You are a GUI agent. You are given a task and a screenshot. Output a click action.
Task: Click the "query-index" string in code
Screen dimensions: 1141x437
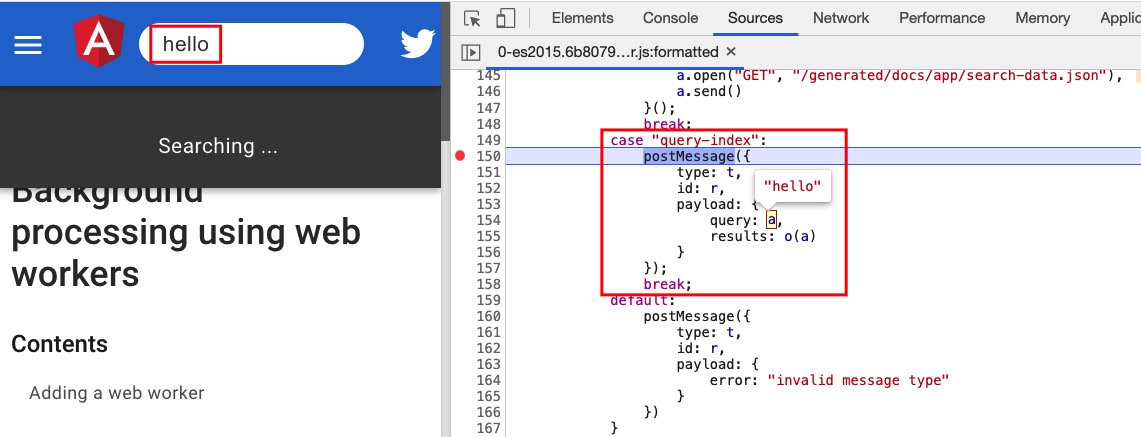coord(705,140)
